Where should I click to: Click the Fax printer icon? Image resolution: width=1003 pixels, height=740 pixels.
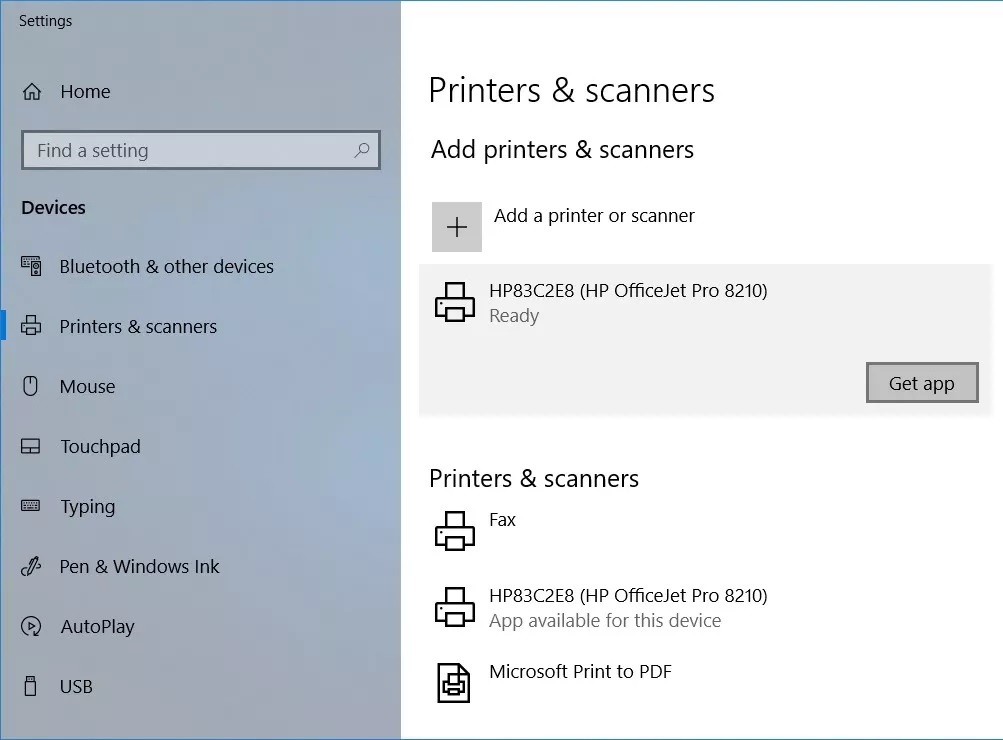pos(455,530)
